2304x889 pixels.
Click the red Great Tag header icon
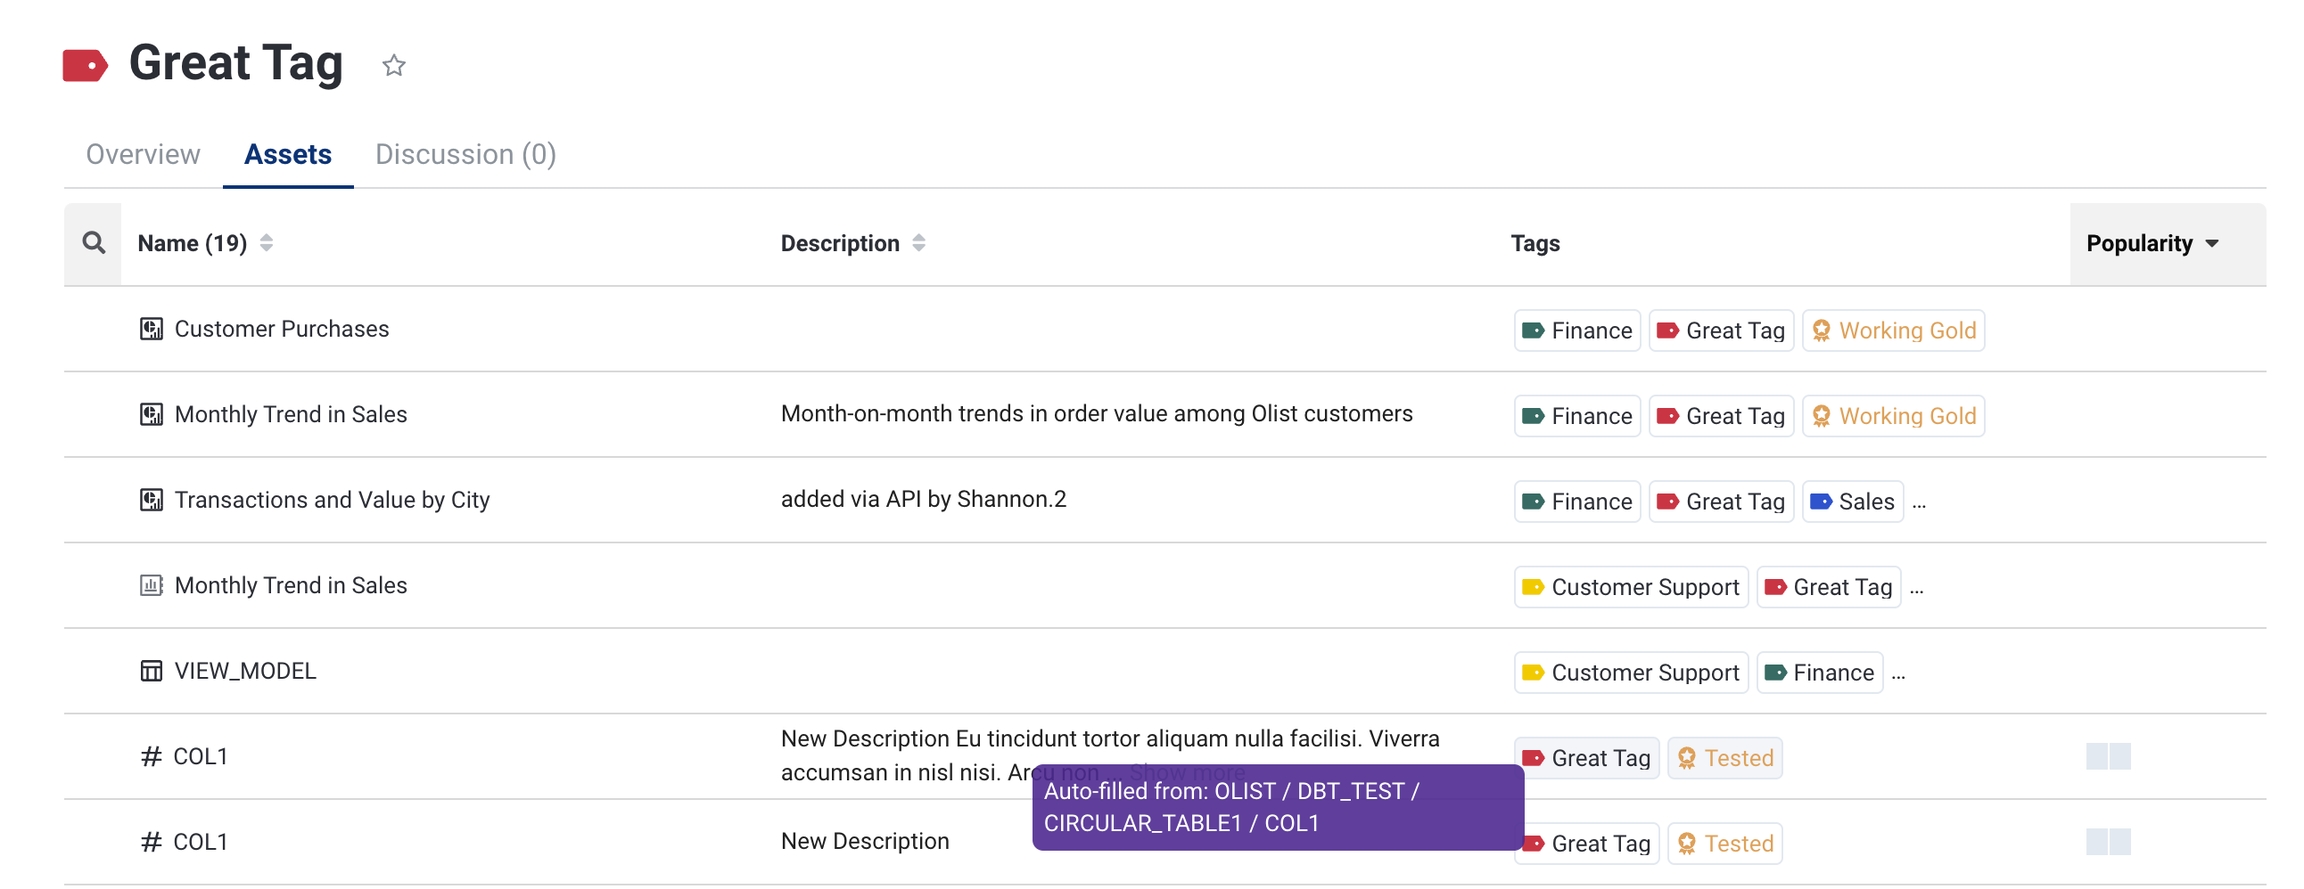coord(85,66)
